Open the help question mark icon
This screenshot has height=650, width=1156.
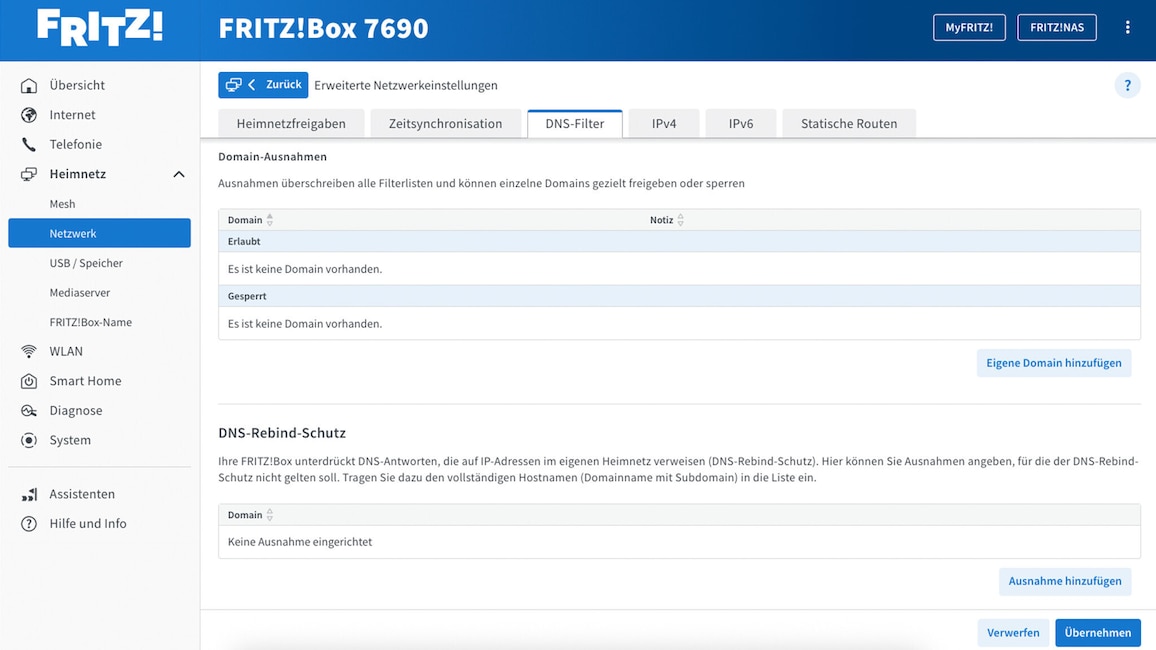point(1127,85)
